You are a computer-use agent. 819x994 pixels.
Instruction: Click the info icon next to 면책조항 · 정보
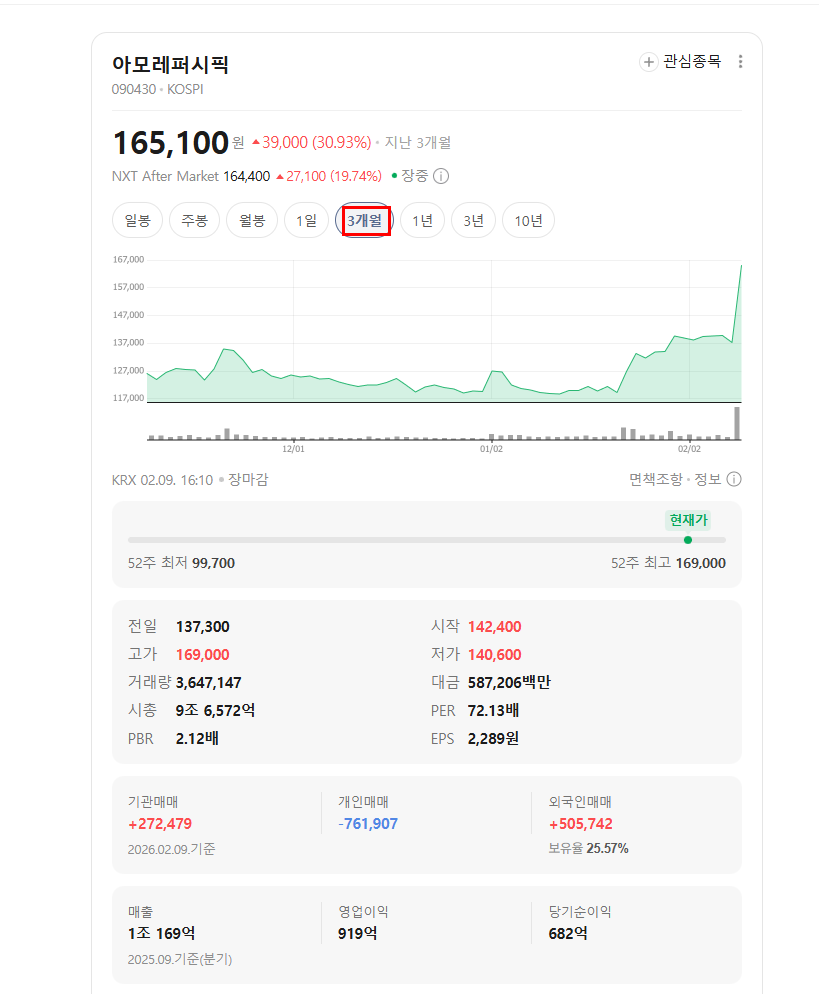point(734,479)
